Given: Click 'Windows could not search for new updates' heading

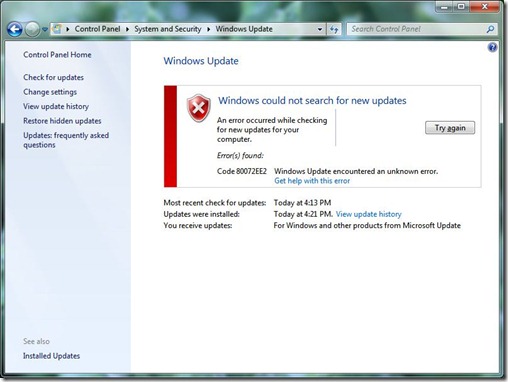Looking at the screenshot, I should pos(312,100).
